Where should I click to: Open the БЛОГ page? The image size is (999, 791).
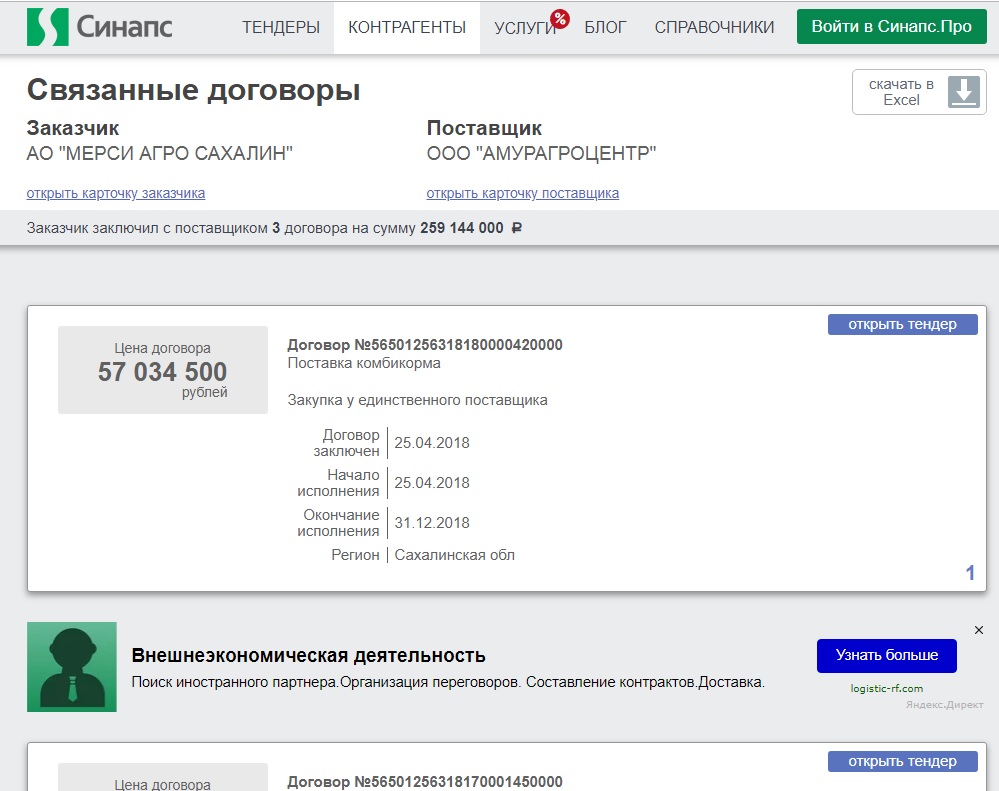[x=605, y=27]
